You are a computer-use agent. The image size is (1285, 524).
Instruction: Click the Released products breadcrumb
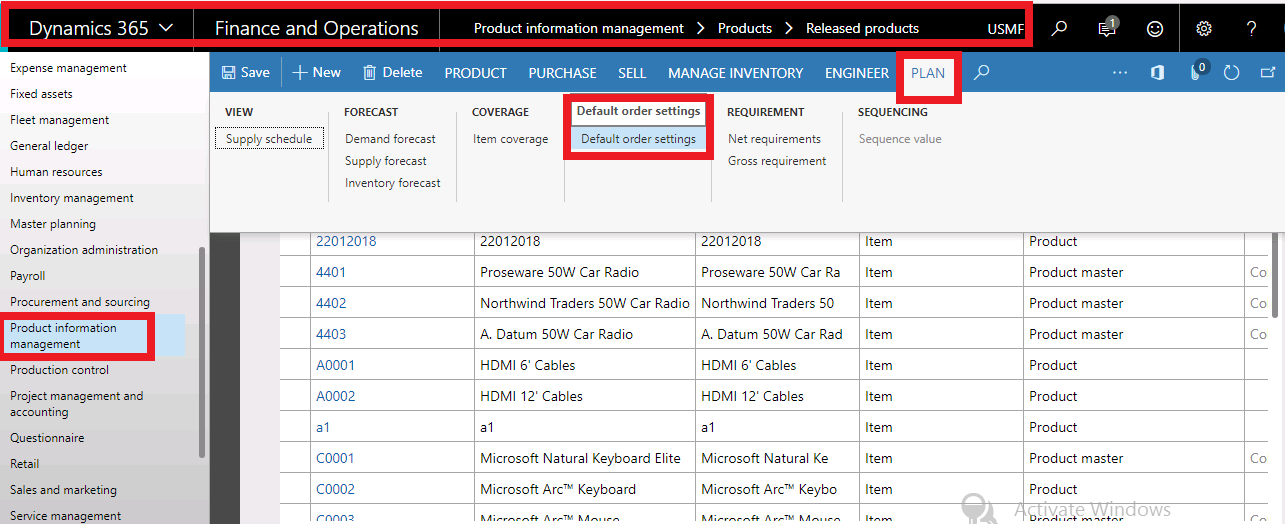(x=862, y=29)
